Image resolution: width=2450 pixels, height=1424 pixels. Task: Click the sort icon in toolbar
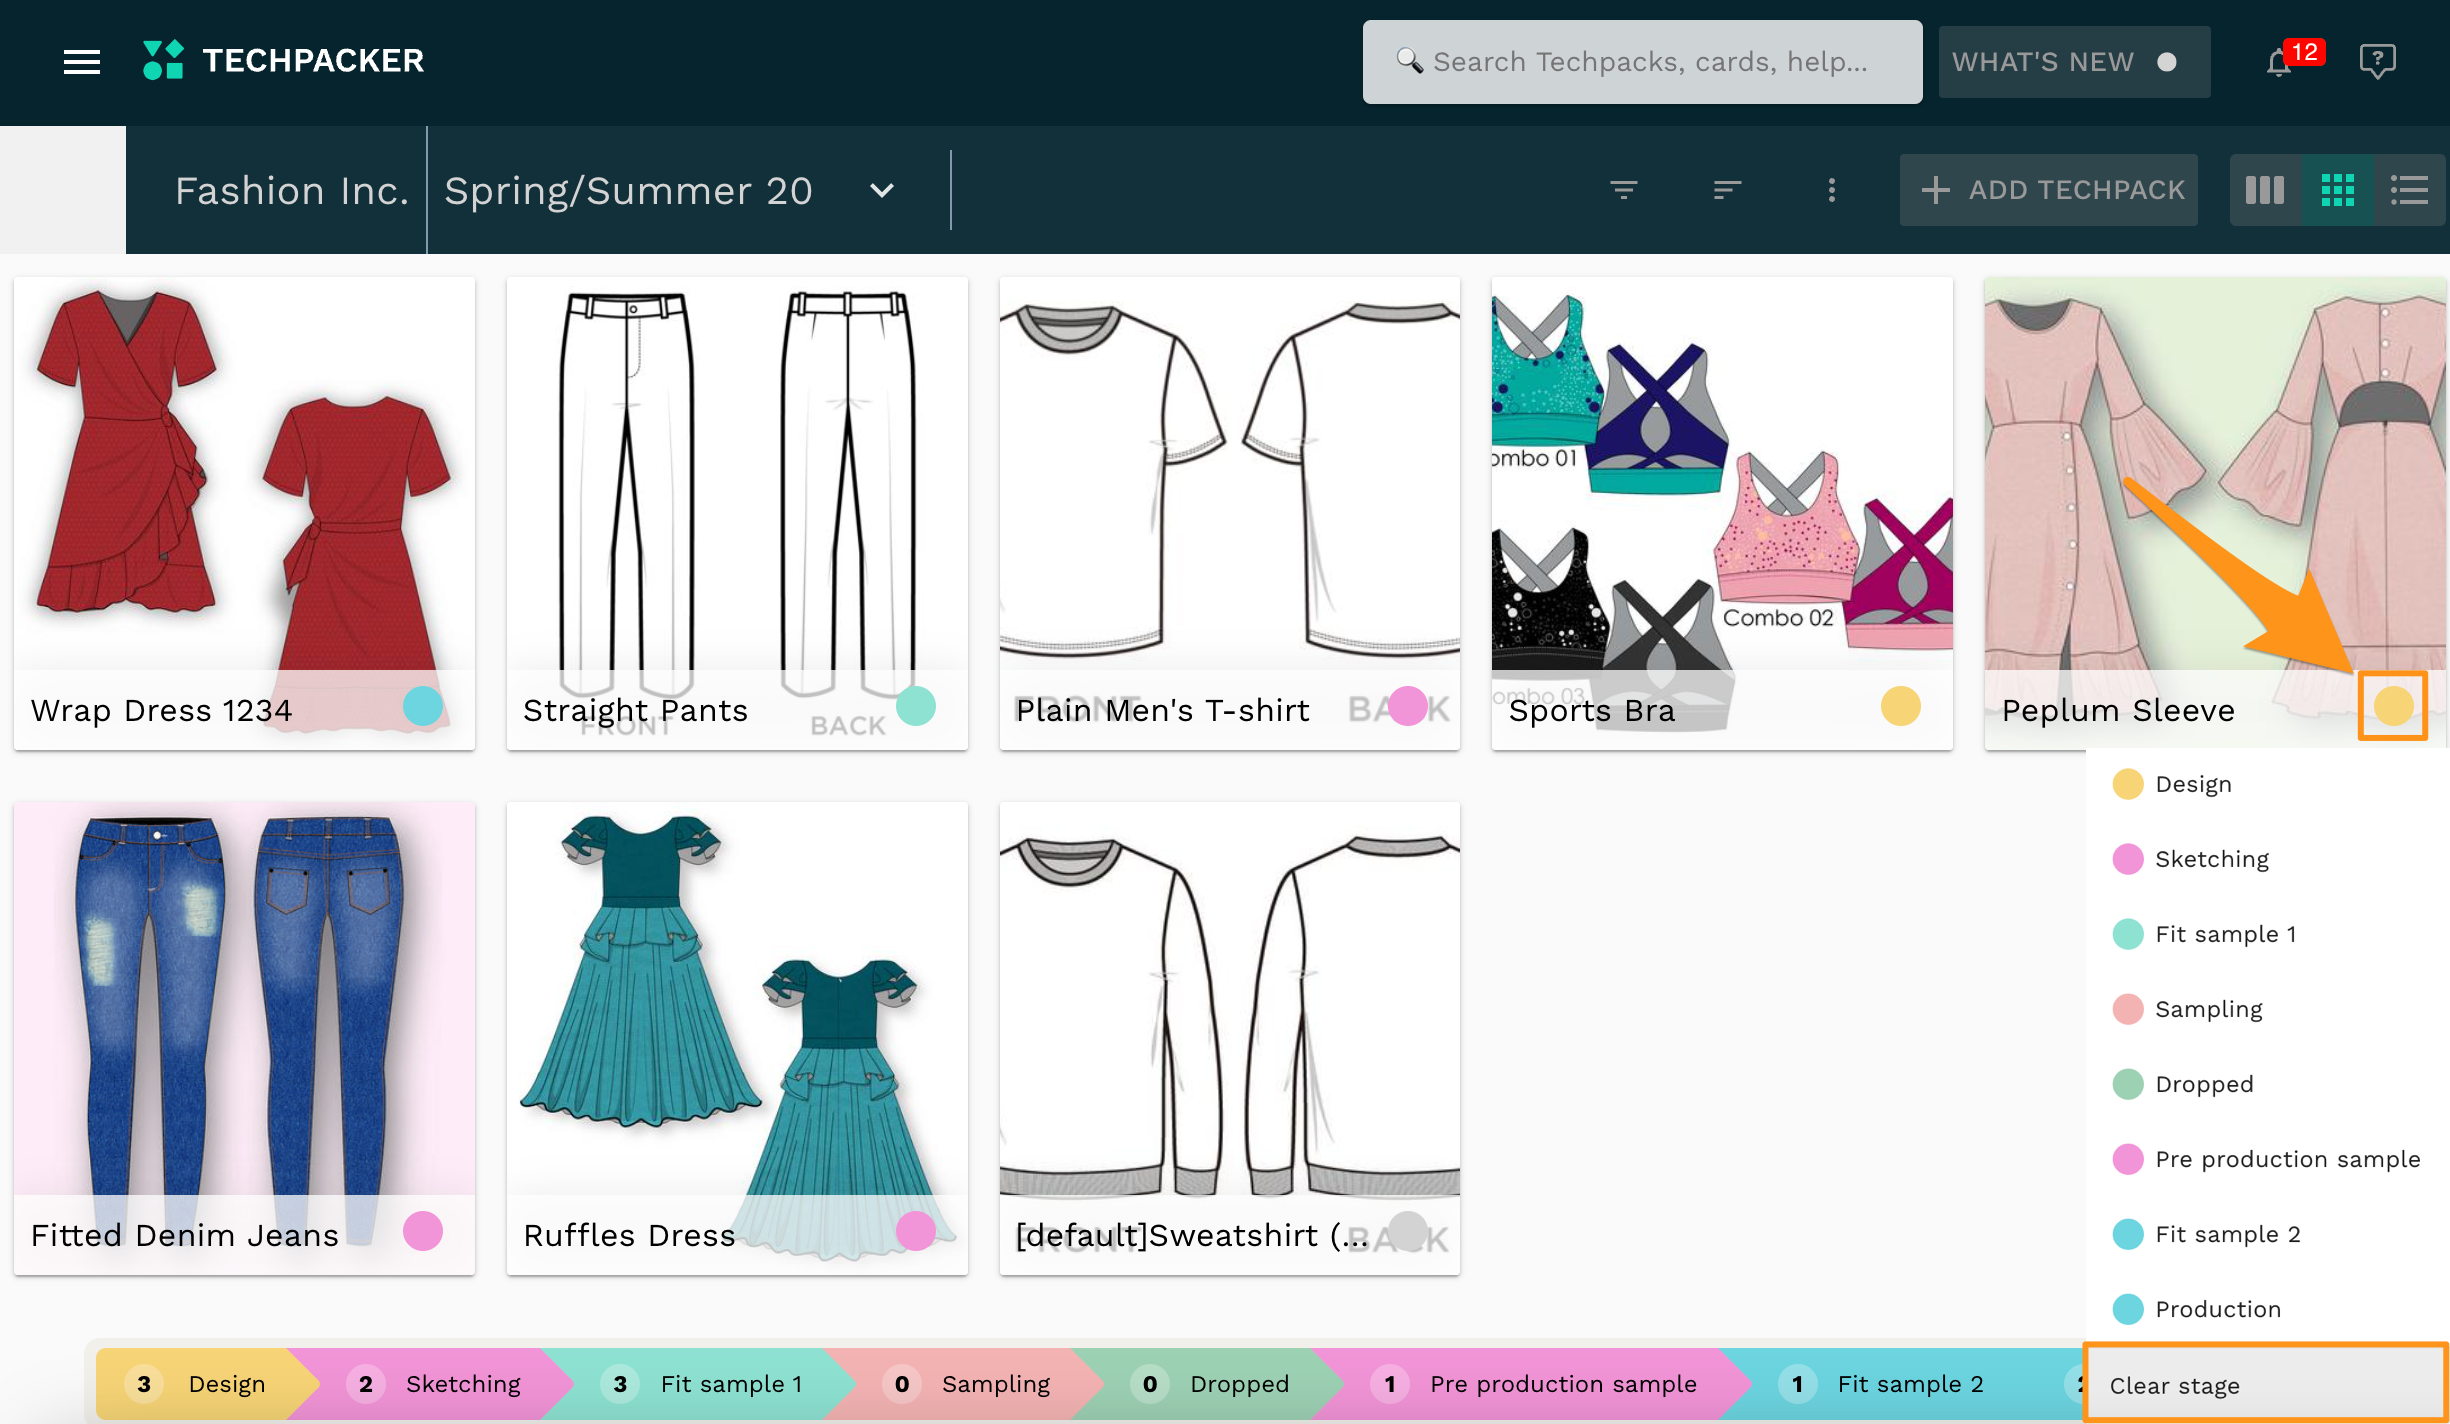(1727, 189)
